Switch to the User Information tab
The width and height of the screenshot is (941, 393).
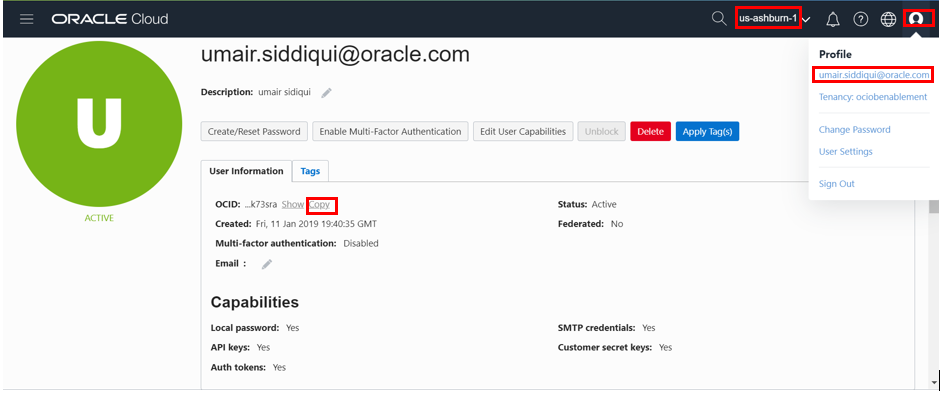pyautogui.click(x=246, y=171)
